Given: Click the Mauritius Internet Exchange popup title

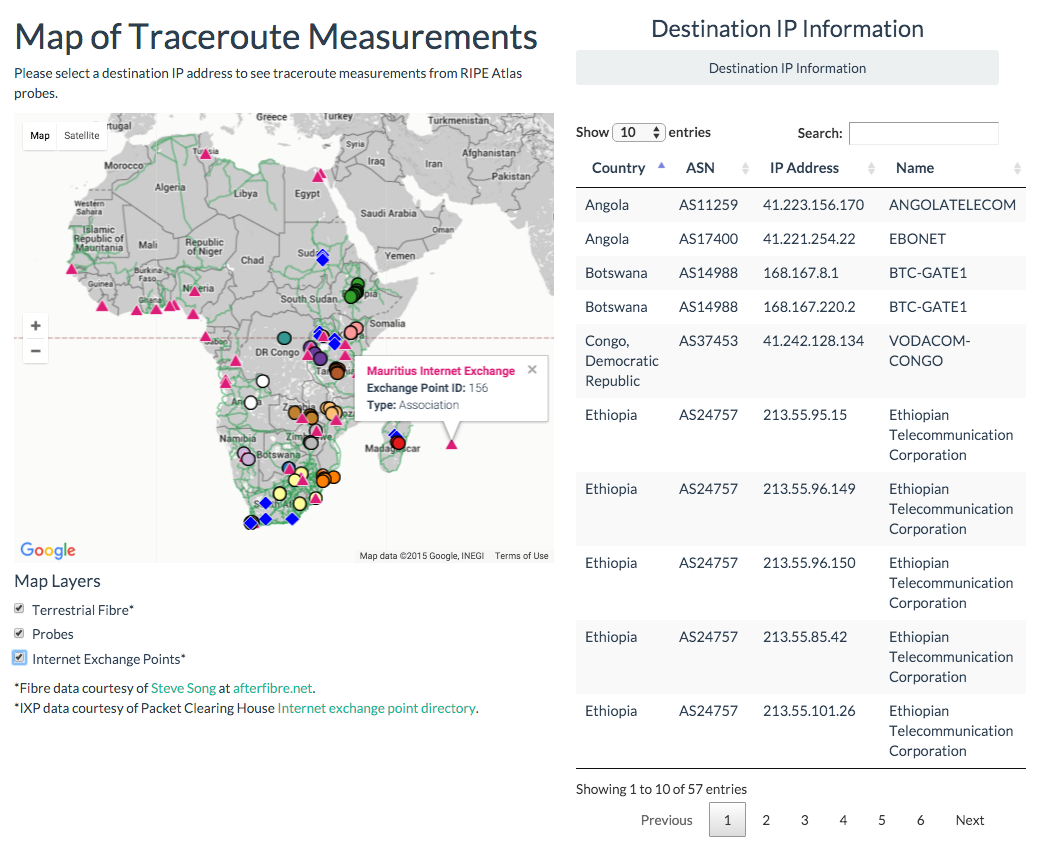Looking at the screenshot, I should [x=440, y=371].
